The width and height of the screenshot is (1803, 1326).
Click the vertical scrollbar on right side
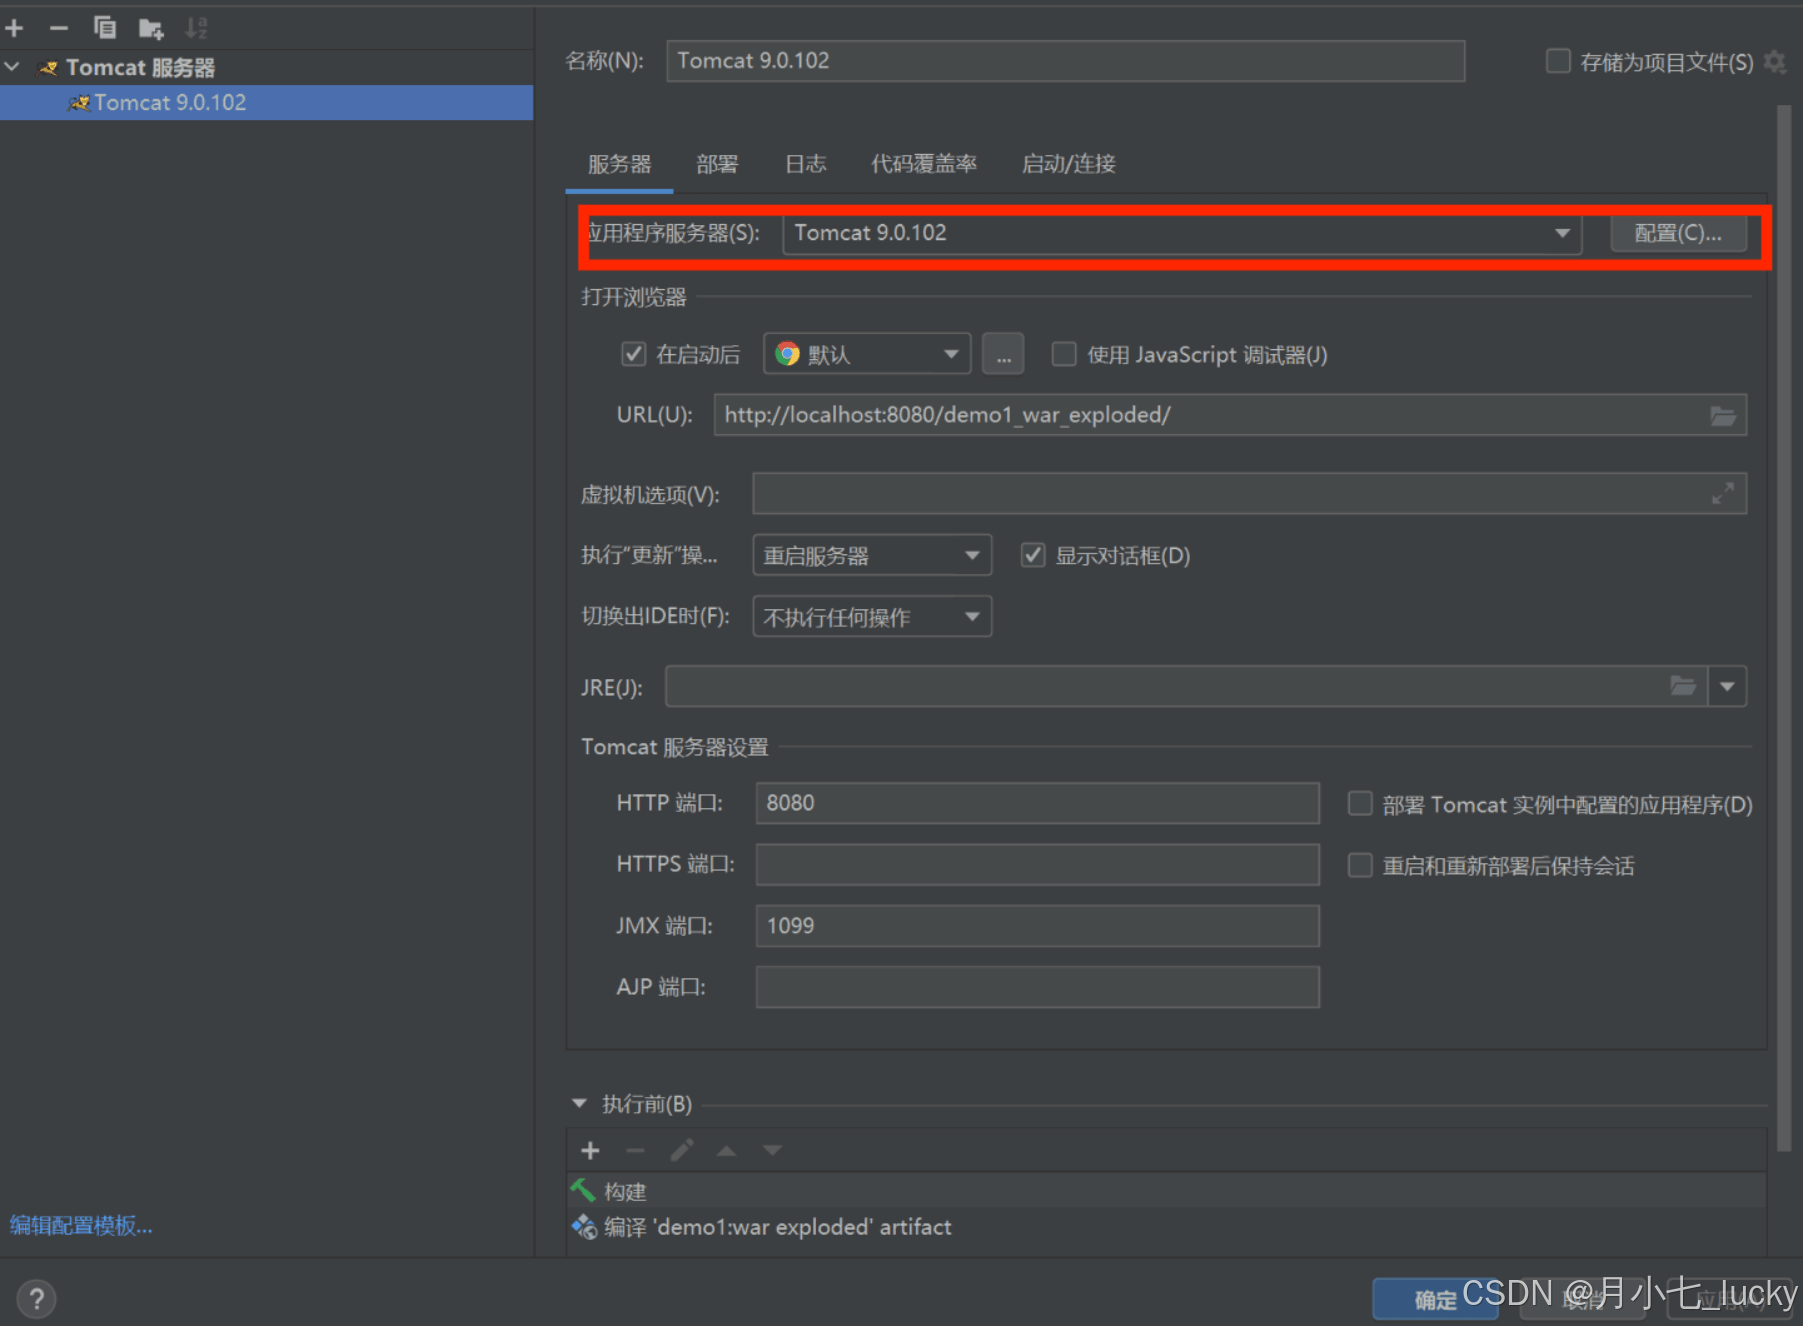(1783, 628)
